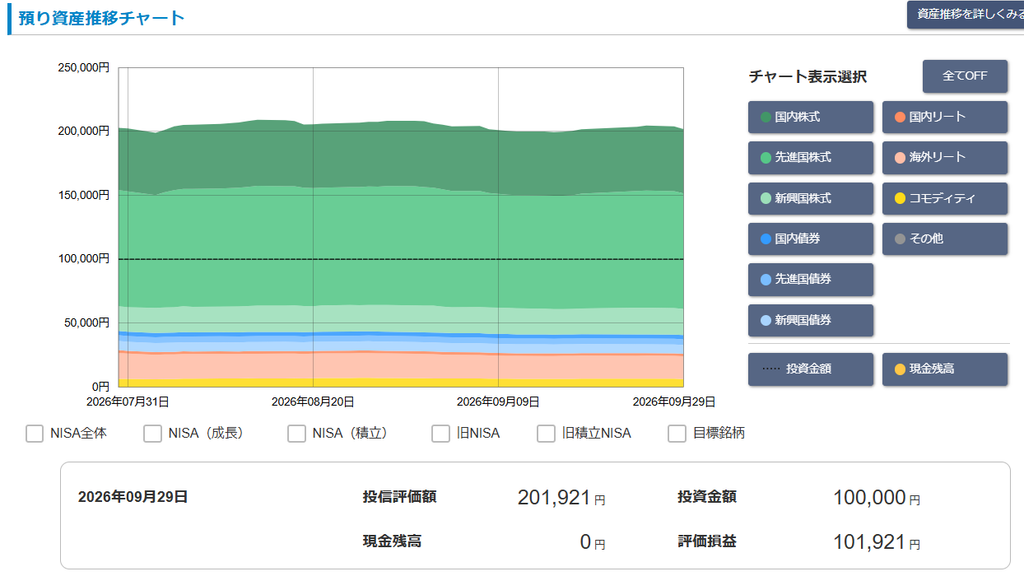
Task: Click the 投信評価額 value 201,921
Action: [554, 497]
